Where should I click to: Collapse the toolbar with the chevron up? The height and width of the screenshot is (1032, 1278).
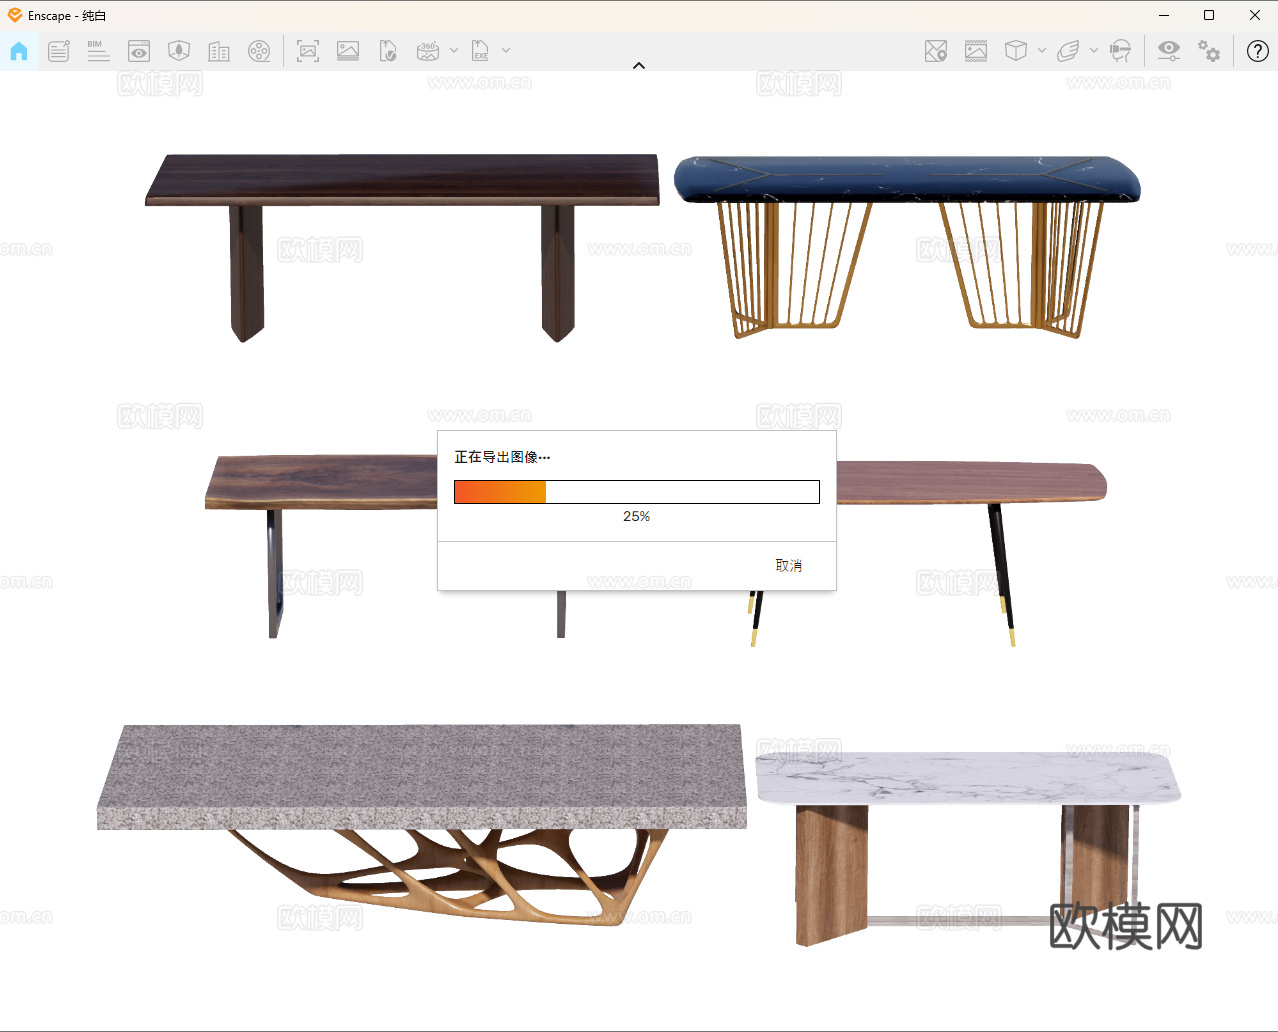639,66
